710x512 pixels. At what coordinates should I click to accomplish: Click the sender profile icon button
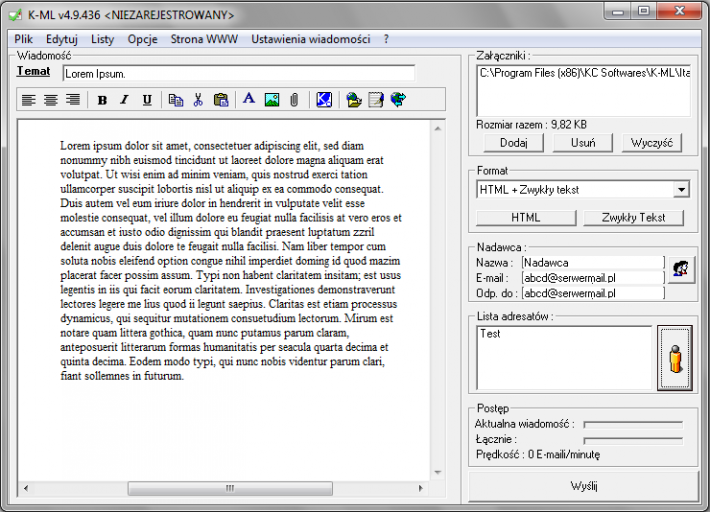[x=681, y=270]
